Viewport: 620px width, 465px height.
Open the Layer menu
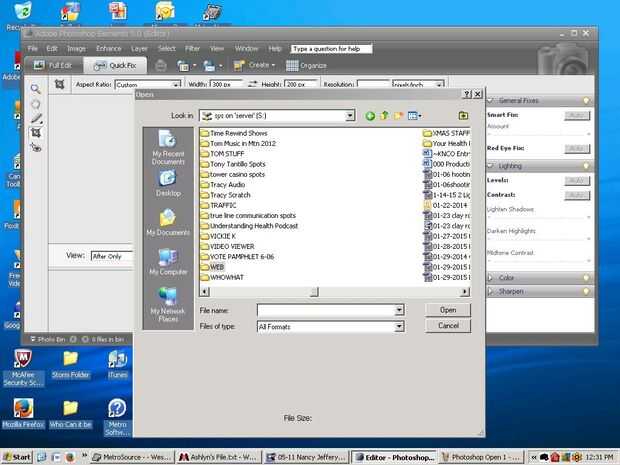click(139, 49)
